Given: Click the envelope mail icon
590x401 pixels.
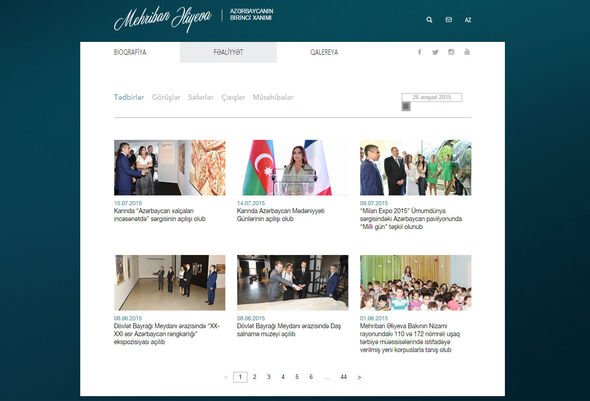Looking at the screenshot, I should (x=449, y=20).
